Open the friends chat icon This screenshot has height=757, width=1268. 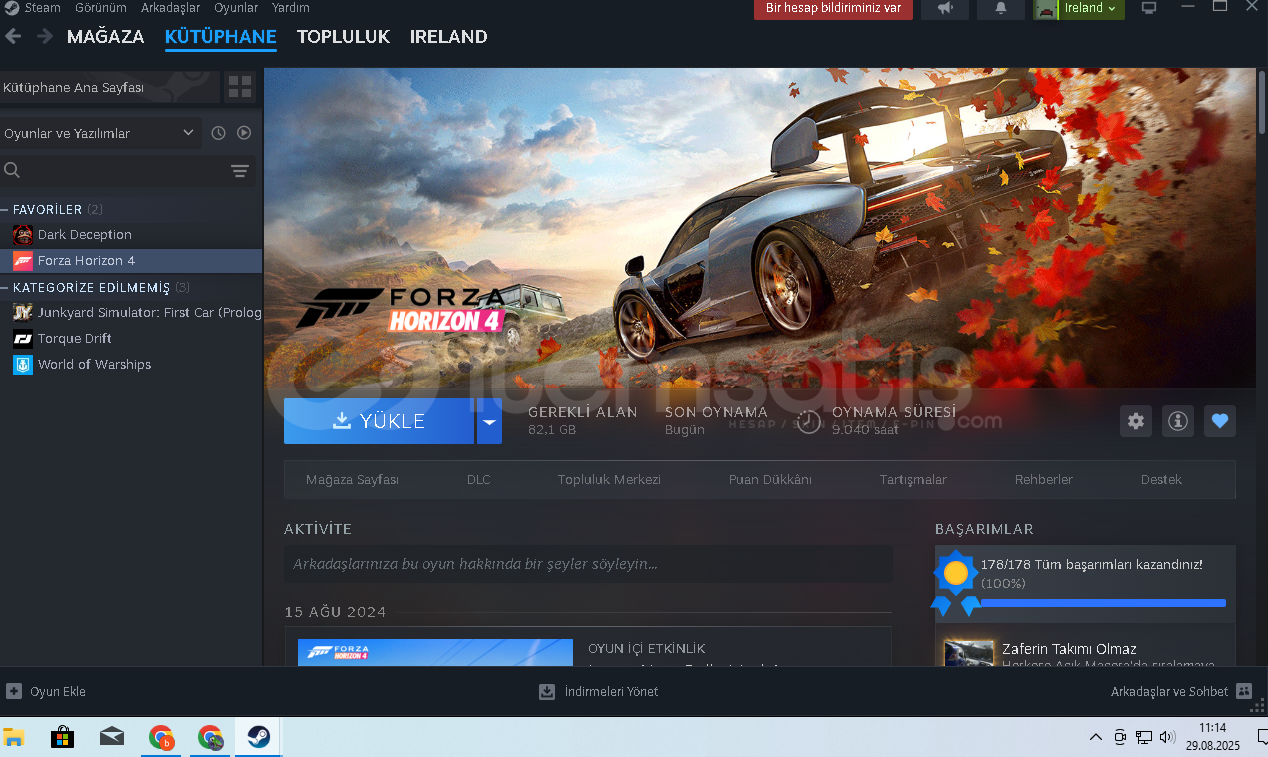(1244, 691)
